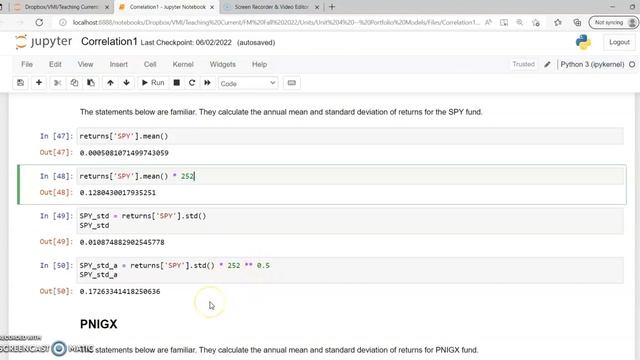Rename the notebook title Correlation1
Screen dimensions: 640x360
[109, 42]
